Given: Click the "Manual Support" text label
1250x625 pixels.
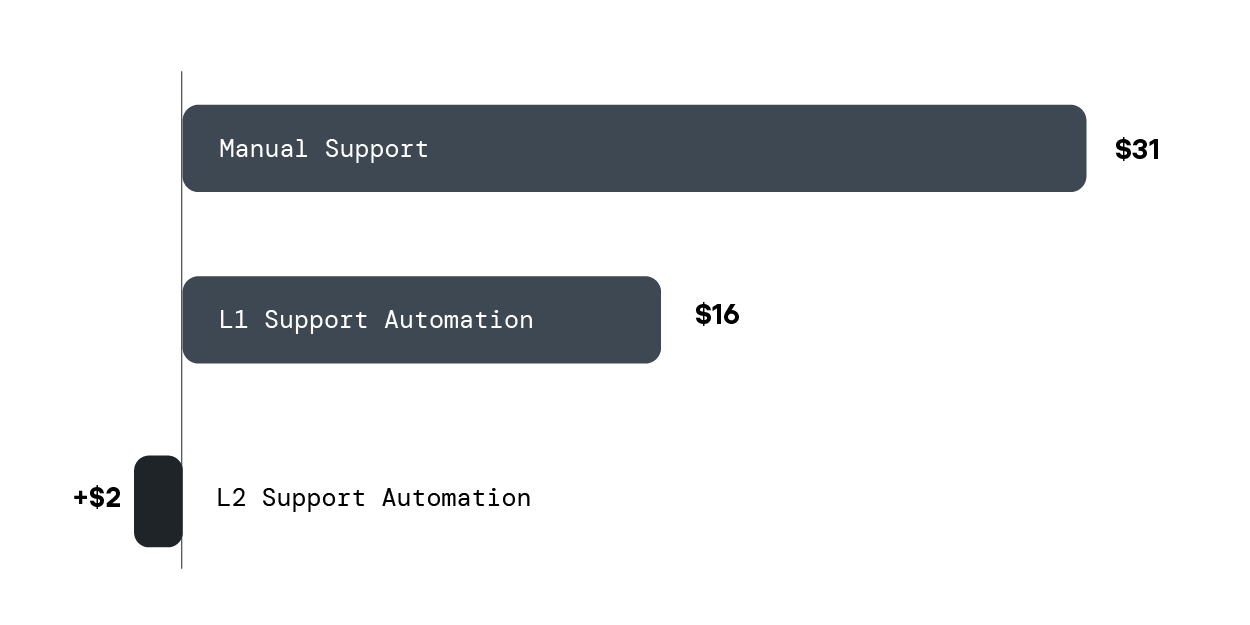Looking at the screenshot, I should click(x=324, y=149).
